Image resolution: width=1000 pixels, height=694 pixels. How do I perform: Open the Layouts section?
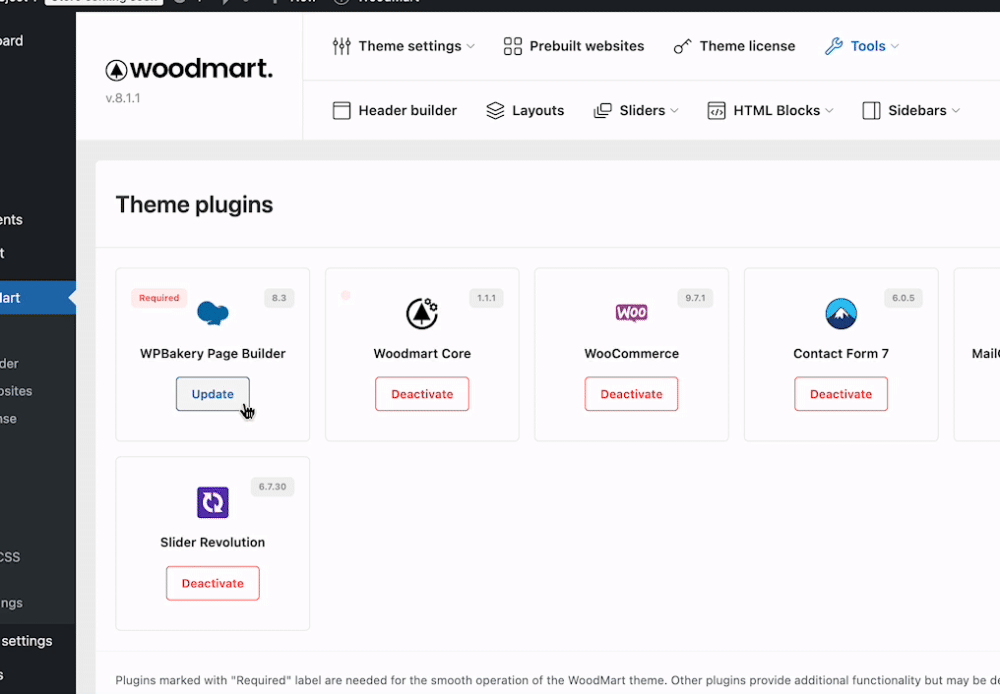pos(538,110)
